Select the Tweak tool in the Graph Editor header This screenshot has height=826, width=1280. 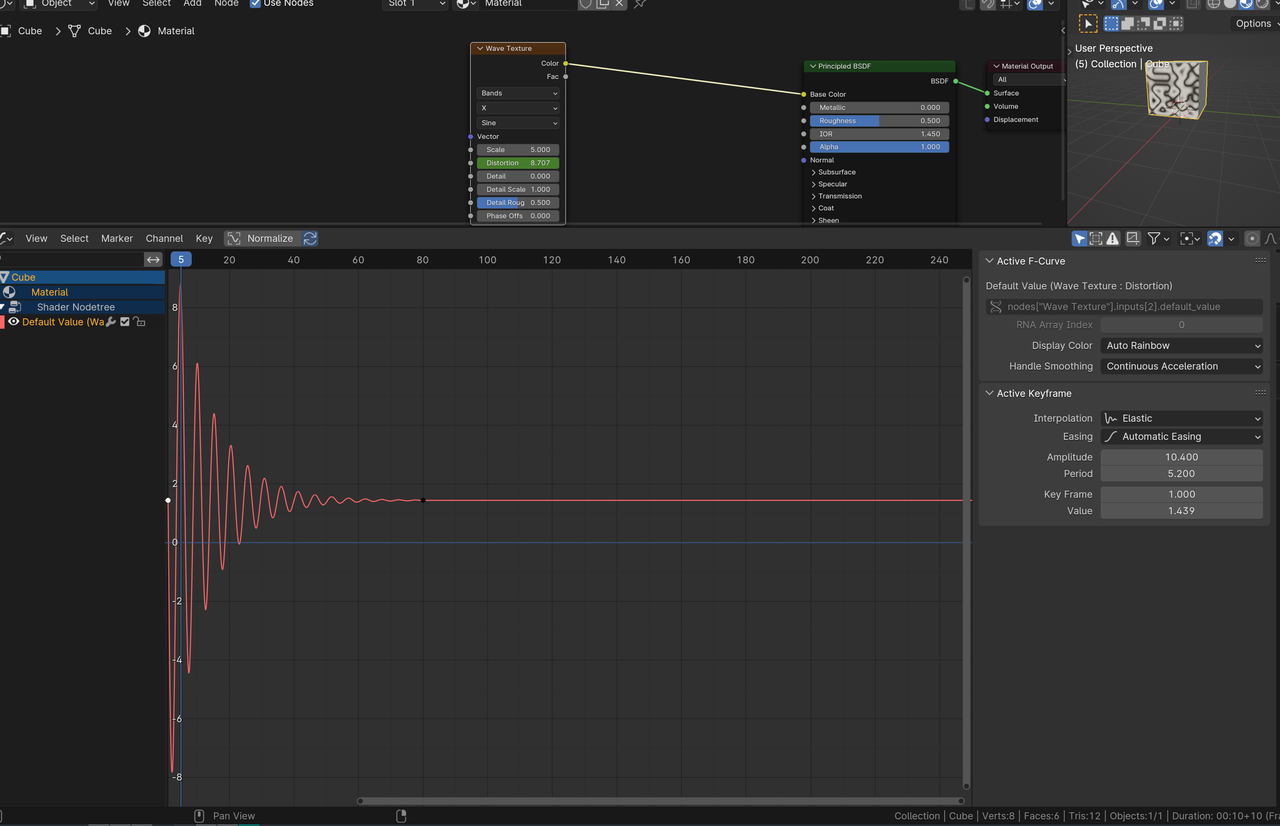1079,238
